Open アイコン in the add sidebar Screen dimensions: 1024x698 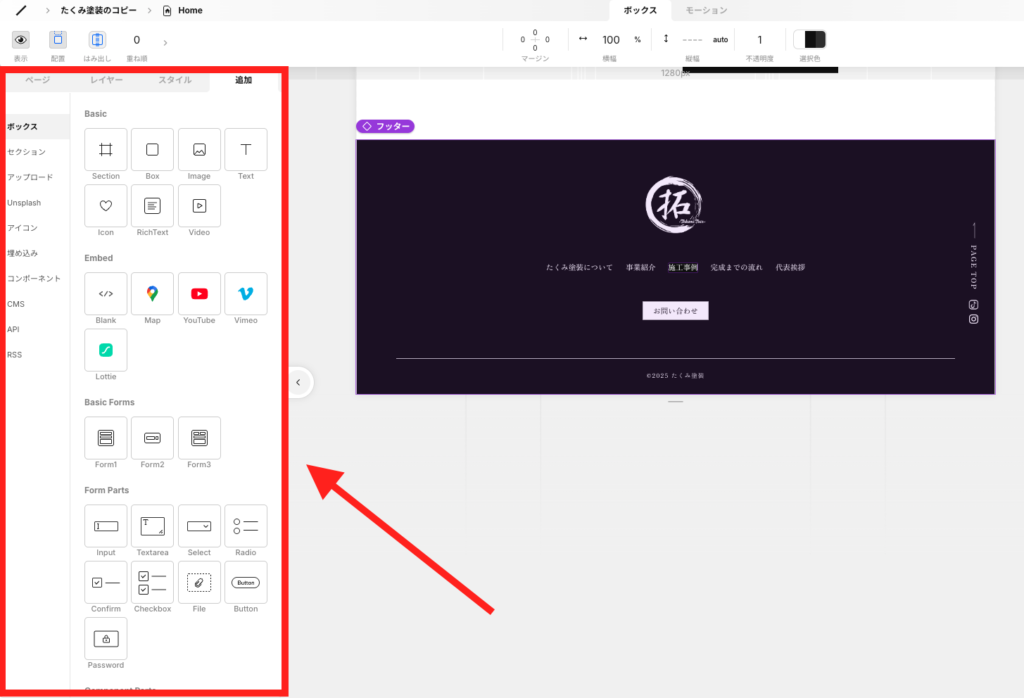pos(23,228)
